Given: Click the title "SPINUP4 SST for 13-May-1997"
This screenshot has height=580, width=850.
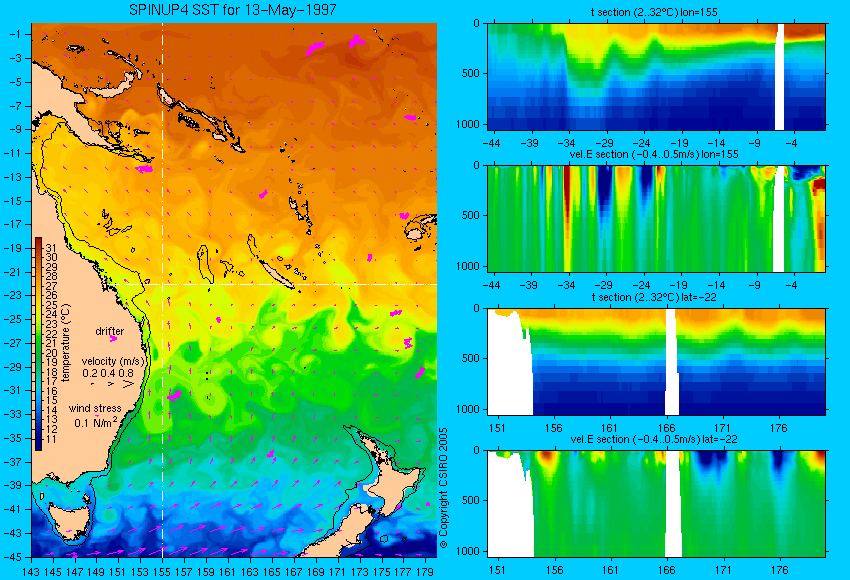Looking at the screenshot, I should pyautogui.click(x=233, y=10).
